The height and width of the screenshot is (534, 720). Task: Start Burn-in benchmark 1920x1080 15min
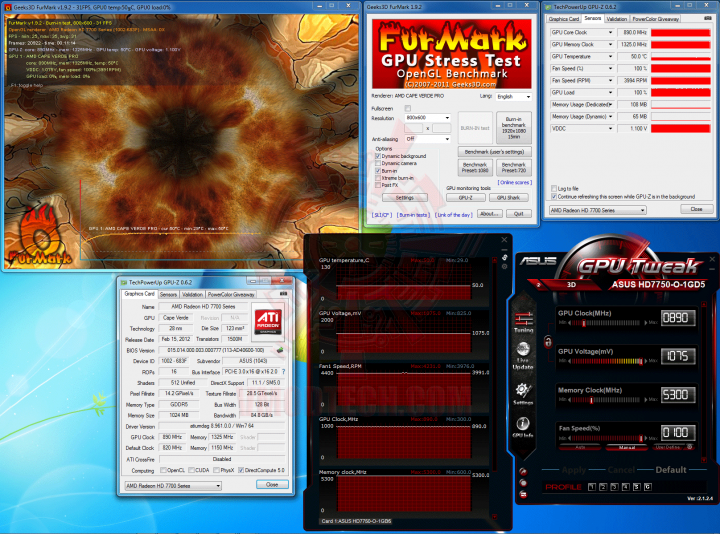[x=513, y=128]
